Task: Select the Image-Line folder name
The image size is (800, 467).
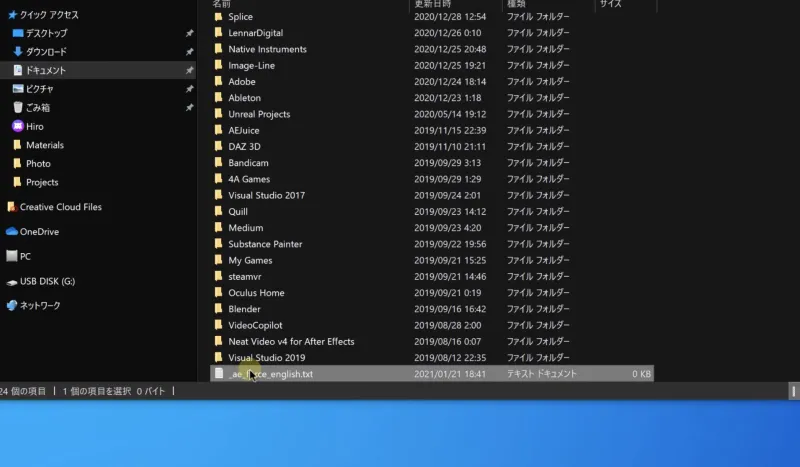Action: point(252,65)
